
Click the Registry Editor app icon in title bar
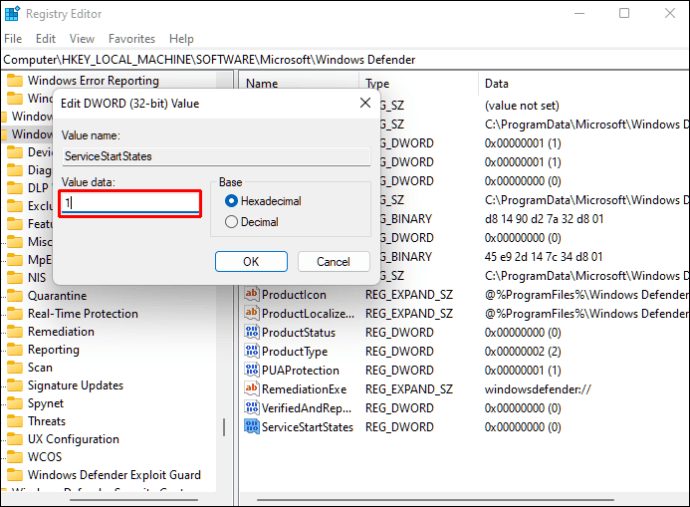point(13,14)
